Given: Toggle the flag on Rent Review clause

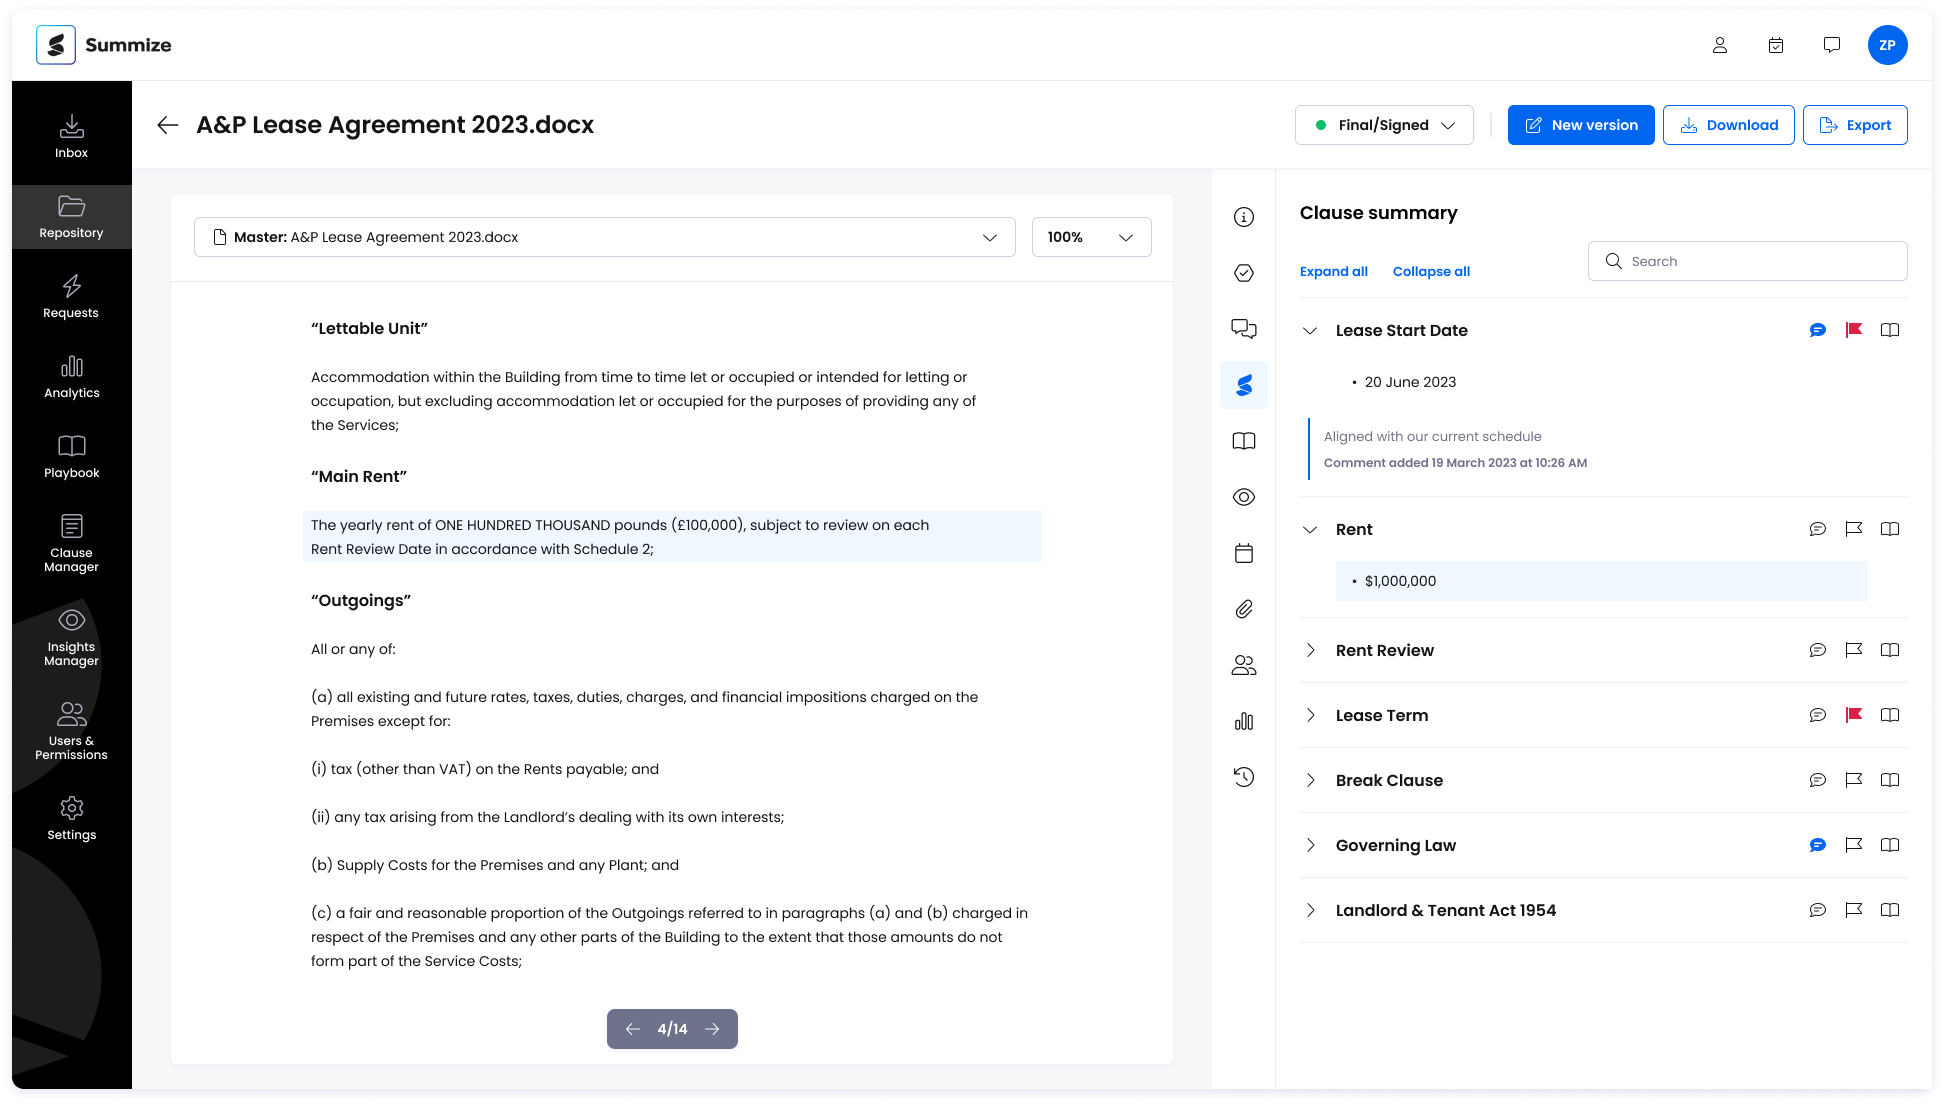Looking at the screenshot, I should (x=1854, y=650).
